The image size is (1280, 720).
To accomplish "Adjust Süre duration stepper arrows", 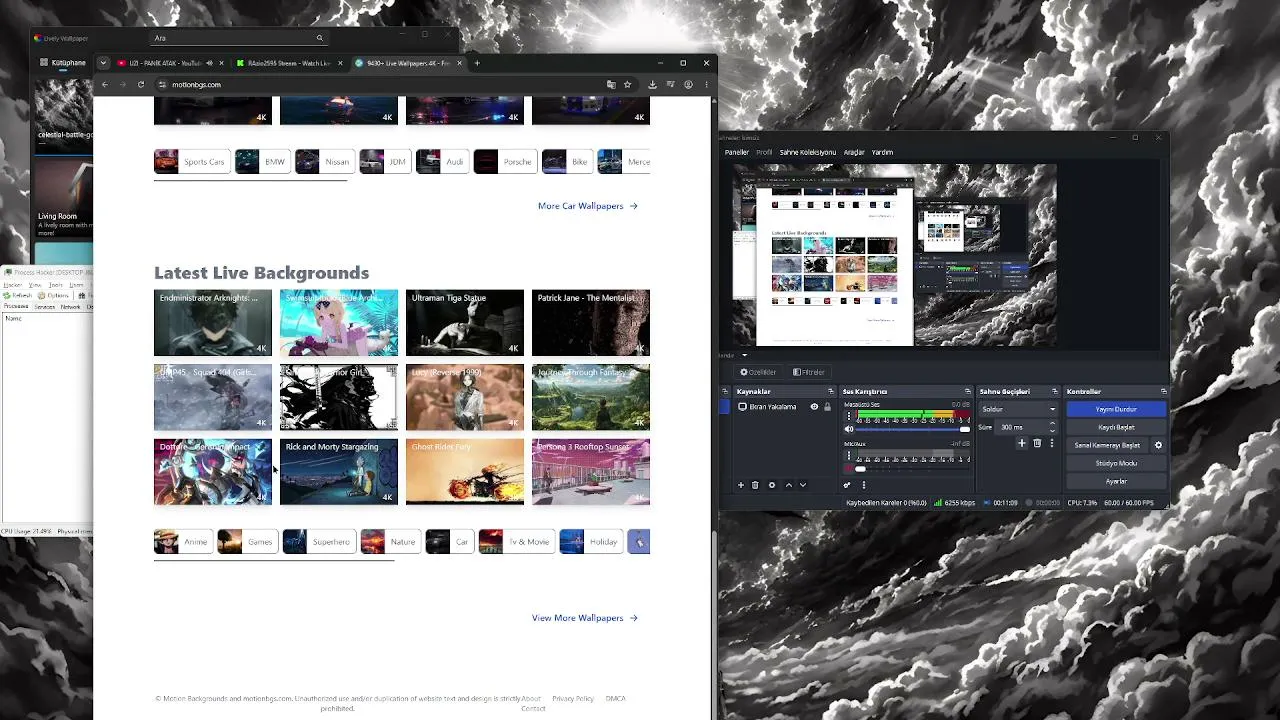I will 1052,427.
